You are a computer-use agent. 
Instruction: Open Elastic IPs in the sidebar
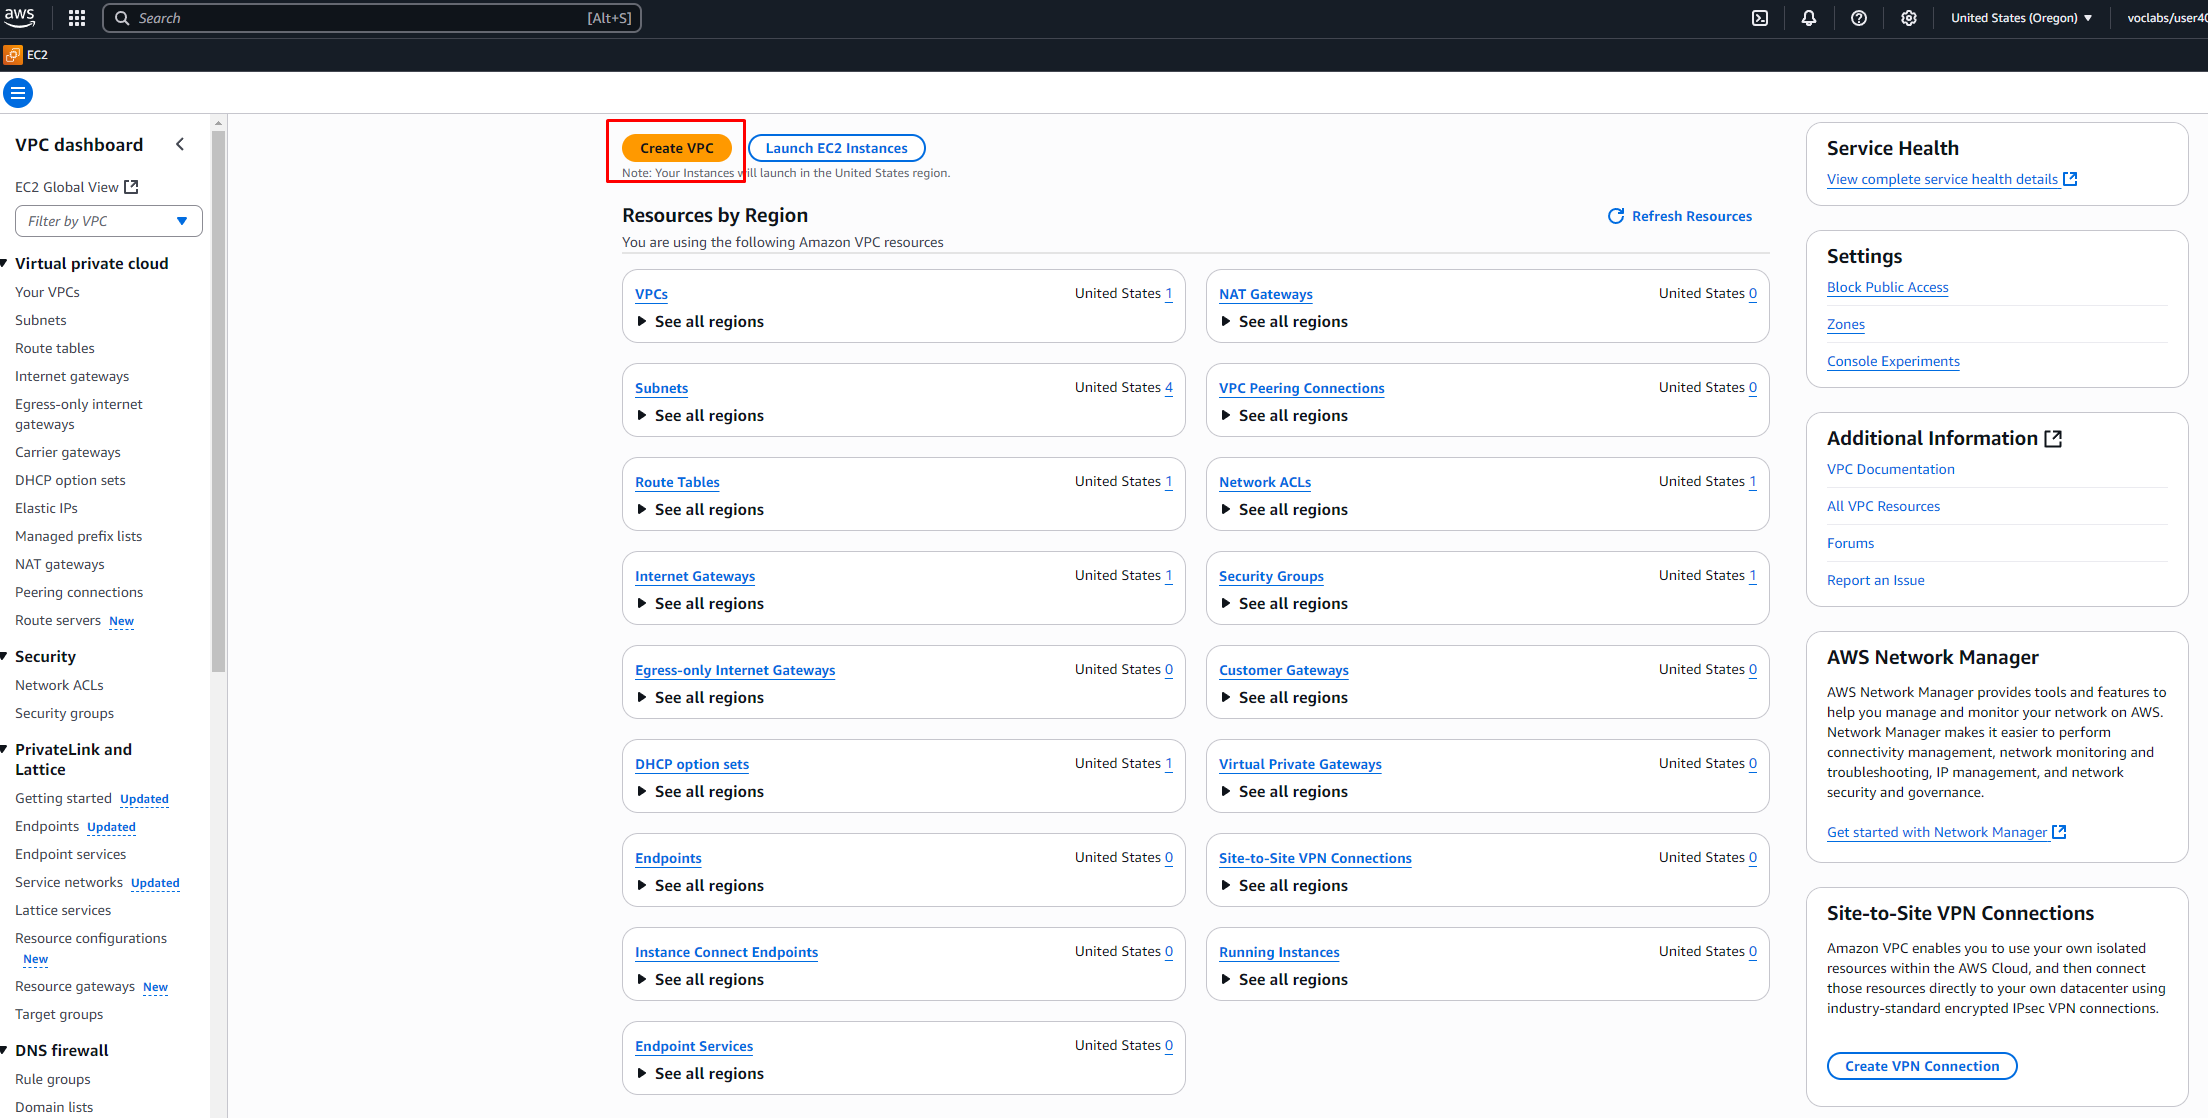tap(46, 508)
